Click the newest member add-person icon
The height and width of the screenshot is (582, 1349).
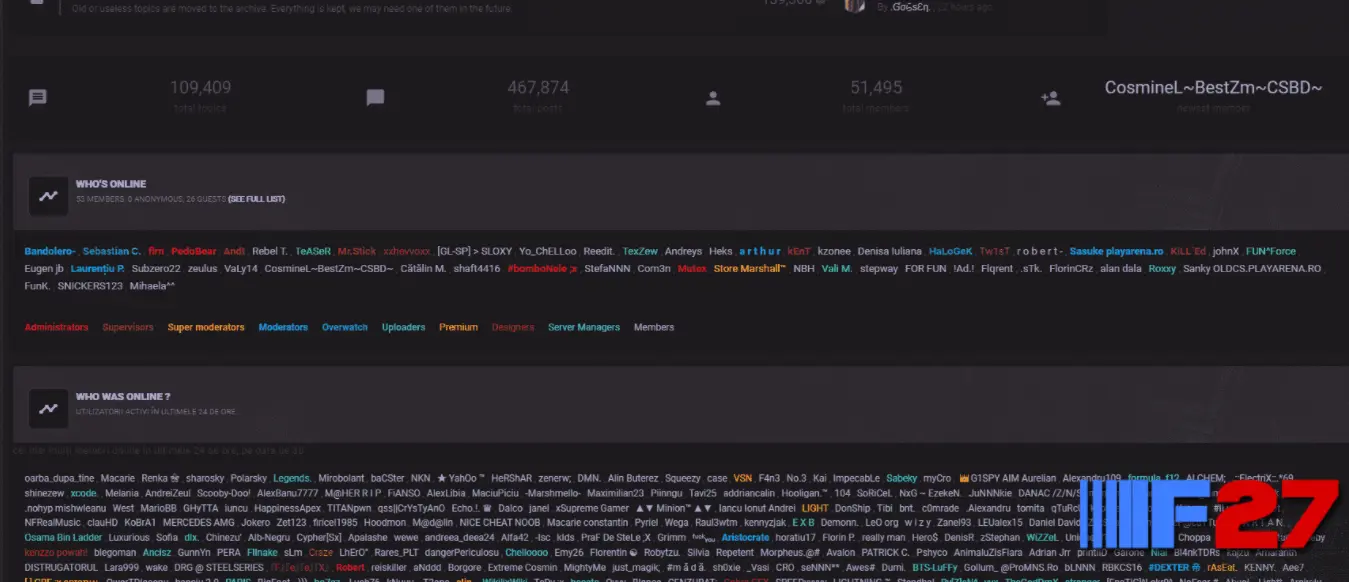coord(1050,98)
